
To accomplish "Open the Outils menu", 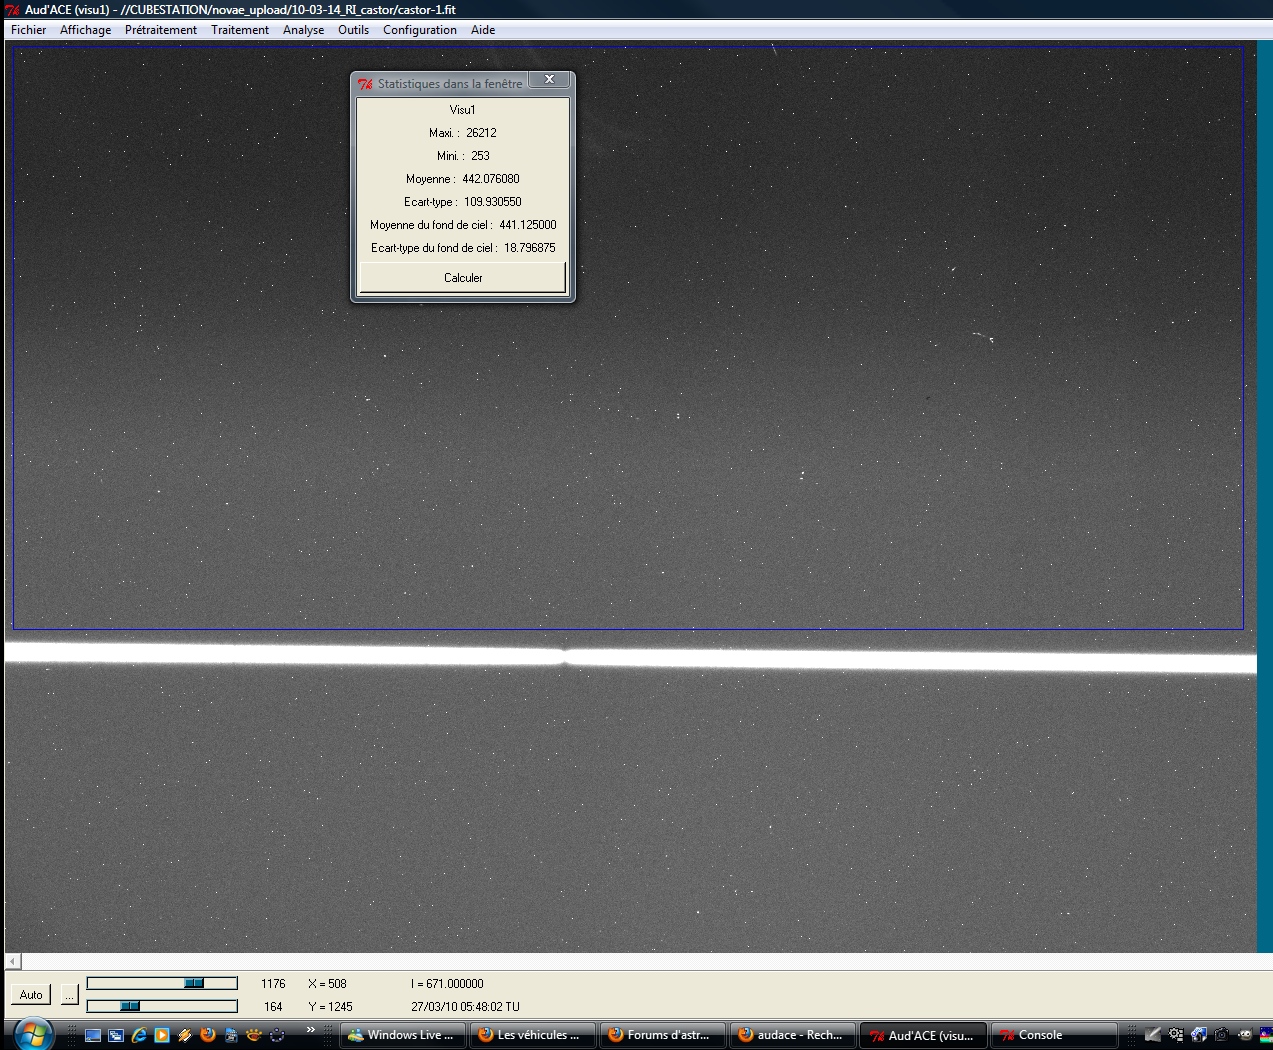I will [353, 30].
